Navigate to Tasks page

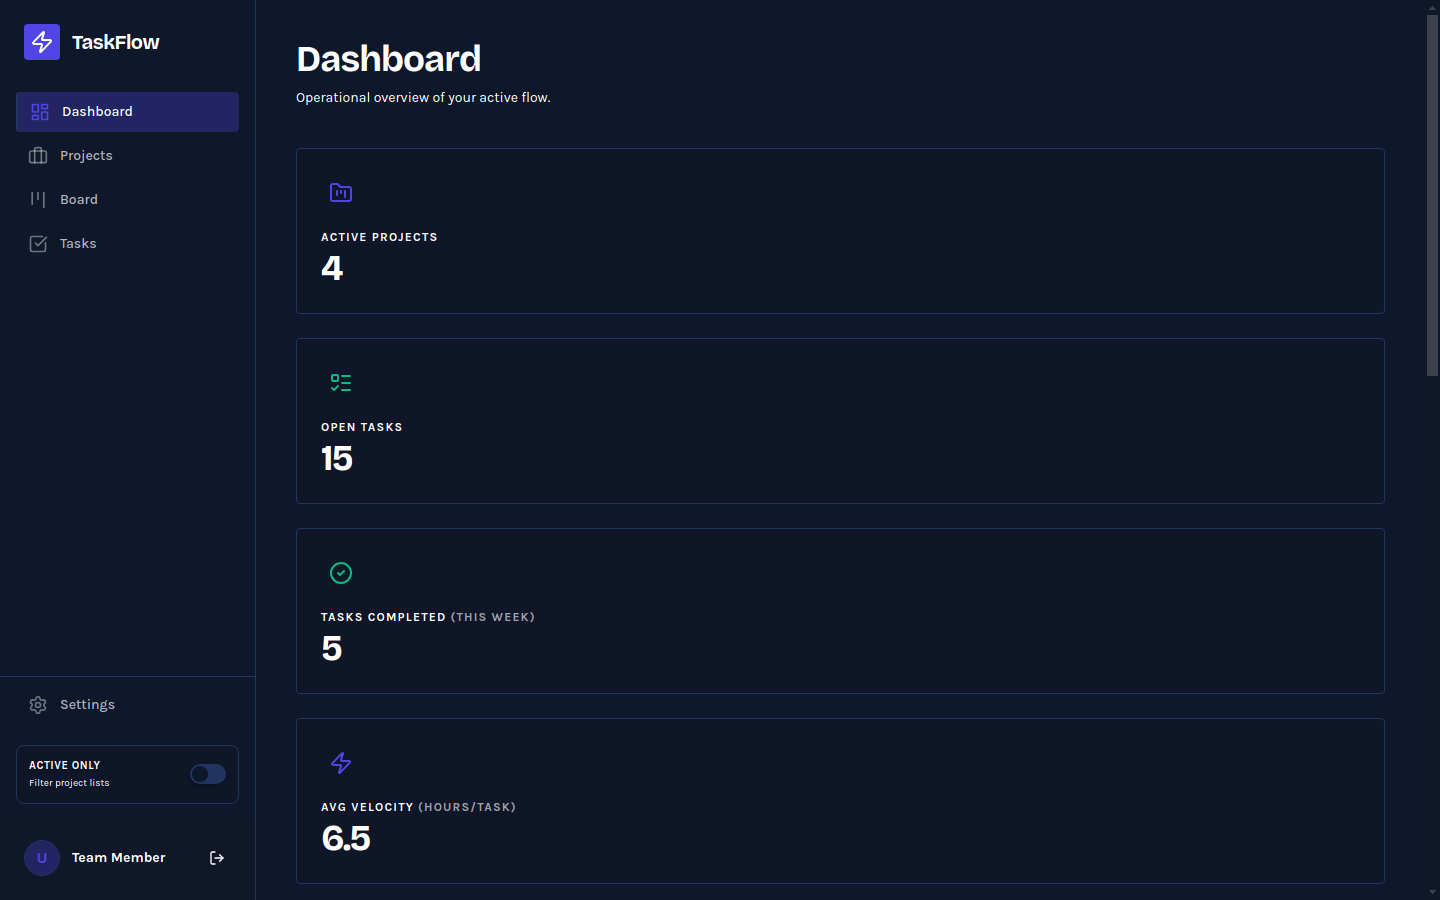127,244
